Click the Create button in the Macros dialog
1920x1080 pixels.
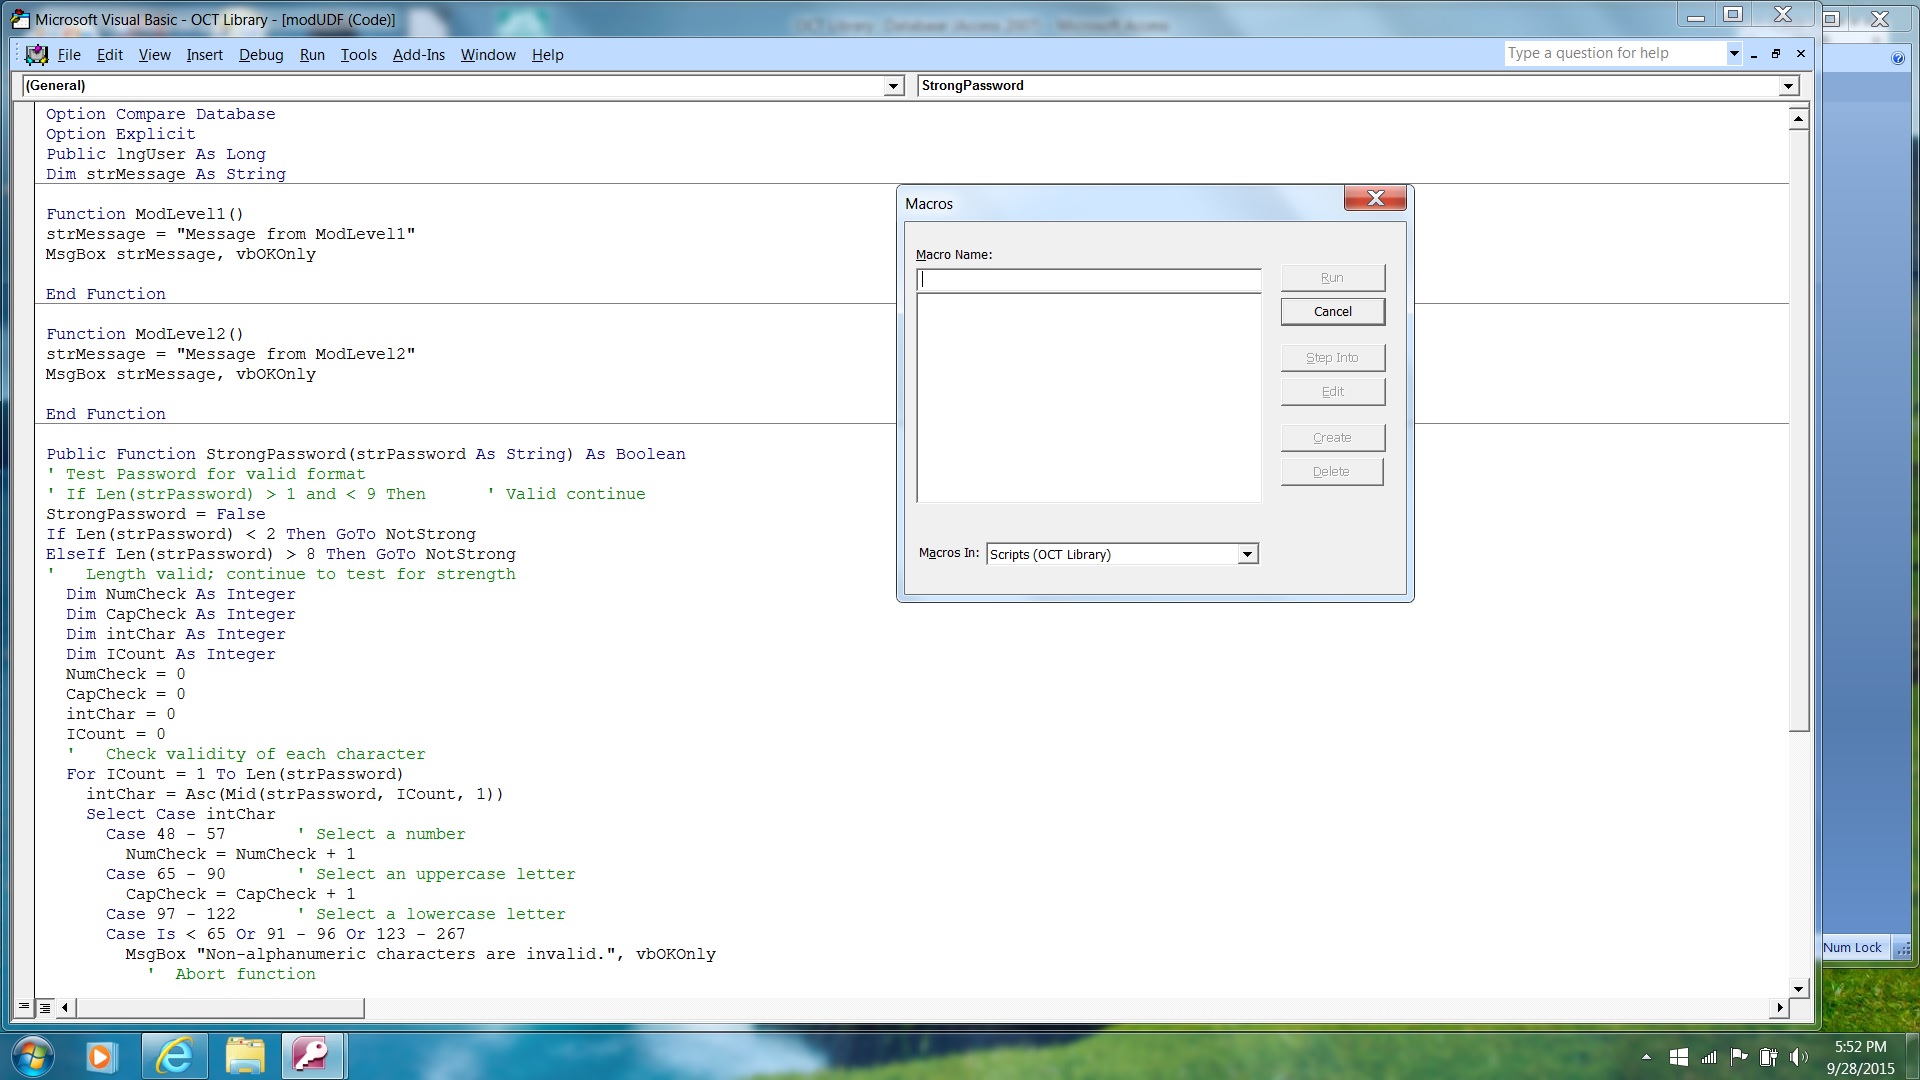click(x=1332, y=437)
